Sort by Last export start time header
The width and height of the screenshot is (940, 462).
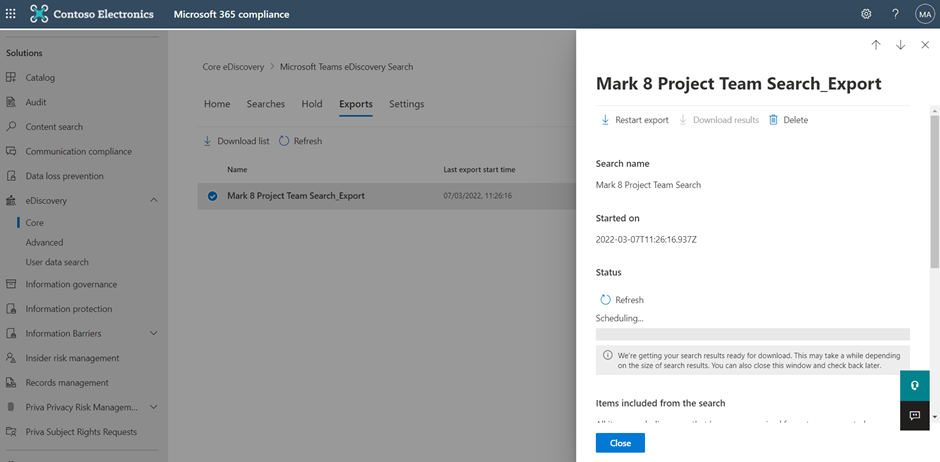479,170
